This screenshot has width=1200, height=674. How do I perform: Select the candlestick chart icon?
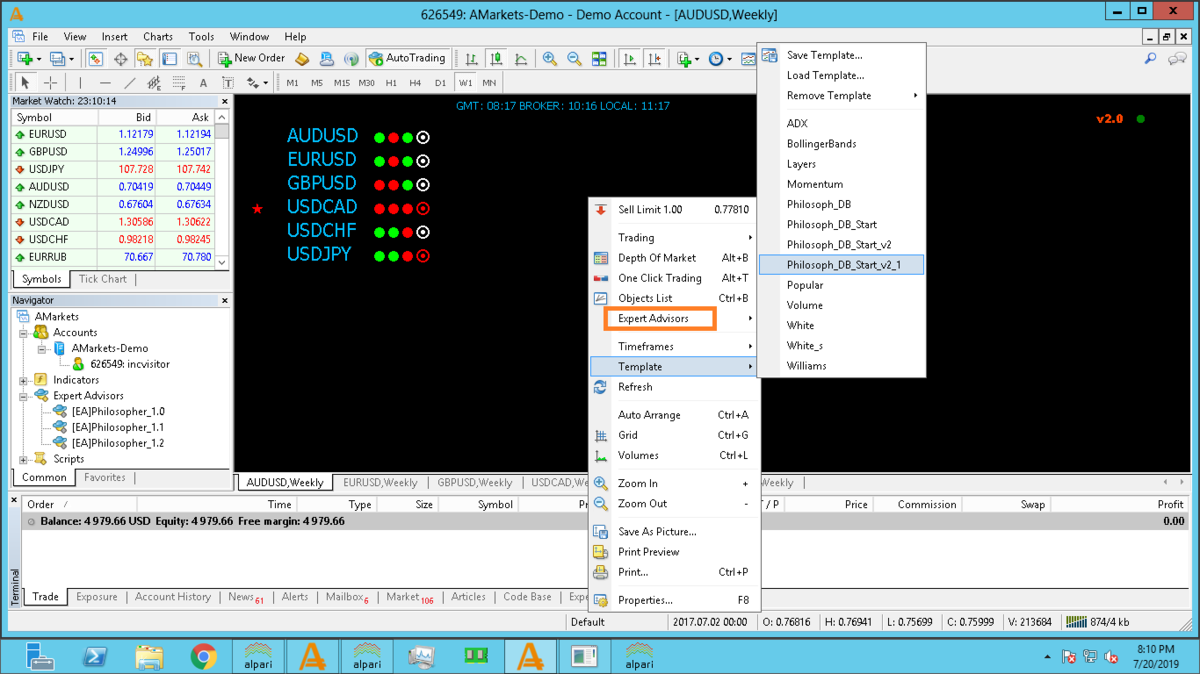[496, 59]
